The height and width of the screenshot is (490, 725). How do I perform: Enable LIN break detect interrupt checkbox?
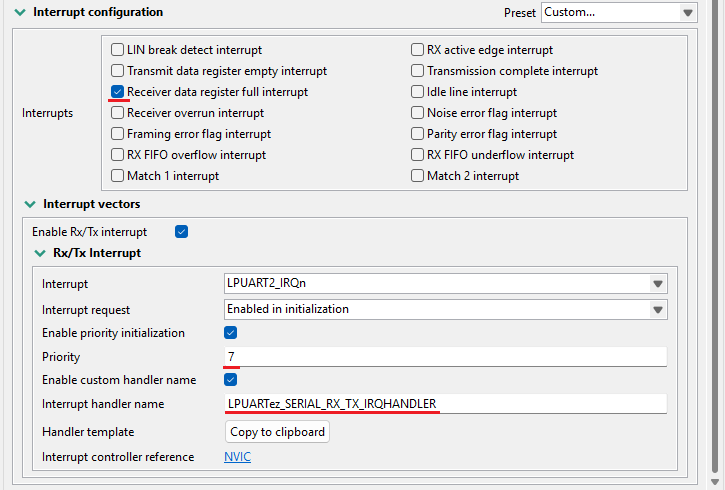pyautogui.click(x=118, y=50)
